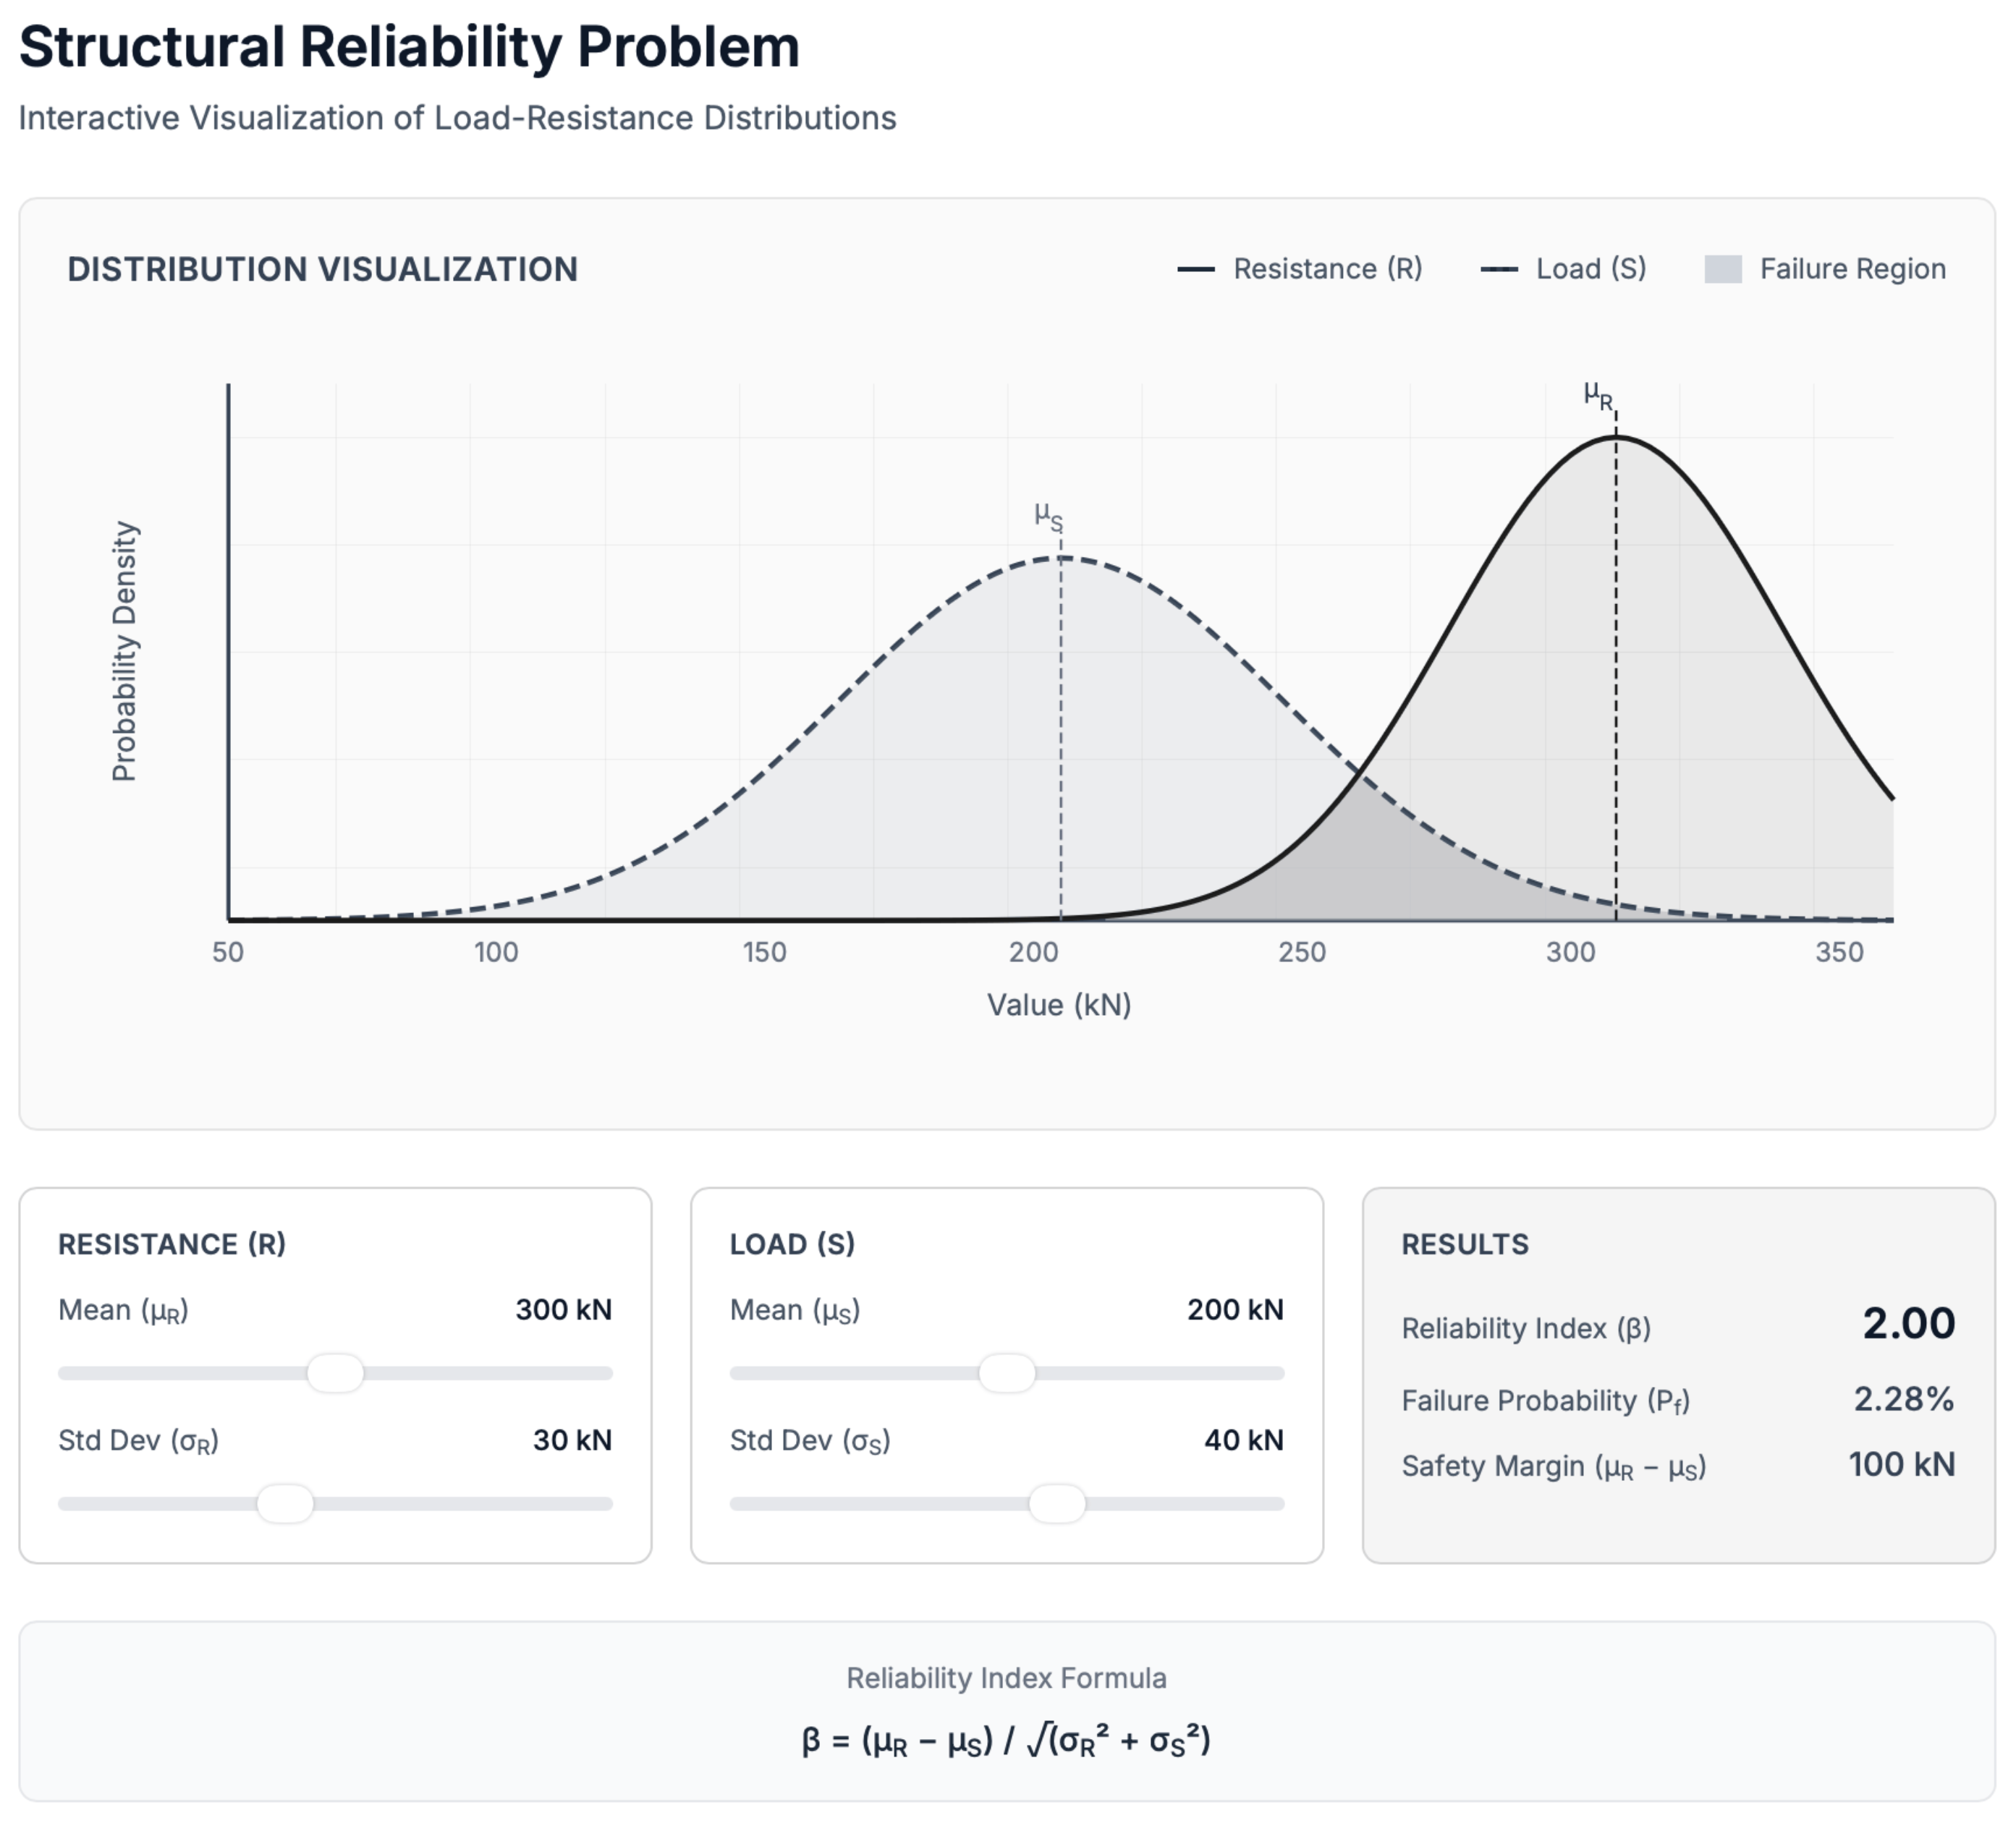Click the Resistance (R) legend line icon

click(x=1196, y=269)
